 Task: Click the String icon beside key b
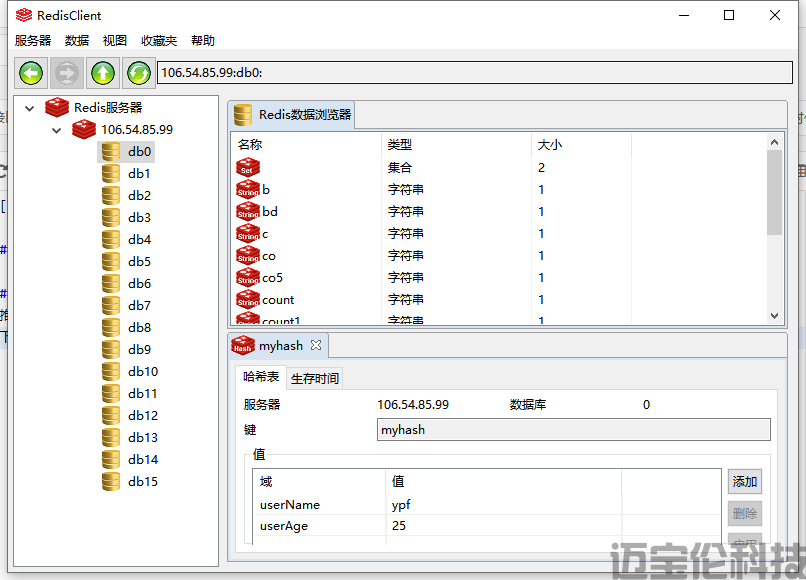[248, 190]
